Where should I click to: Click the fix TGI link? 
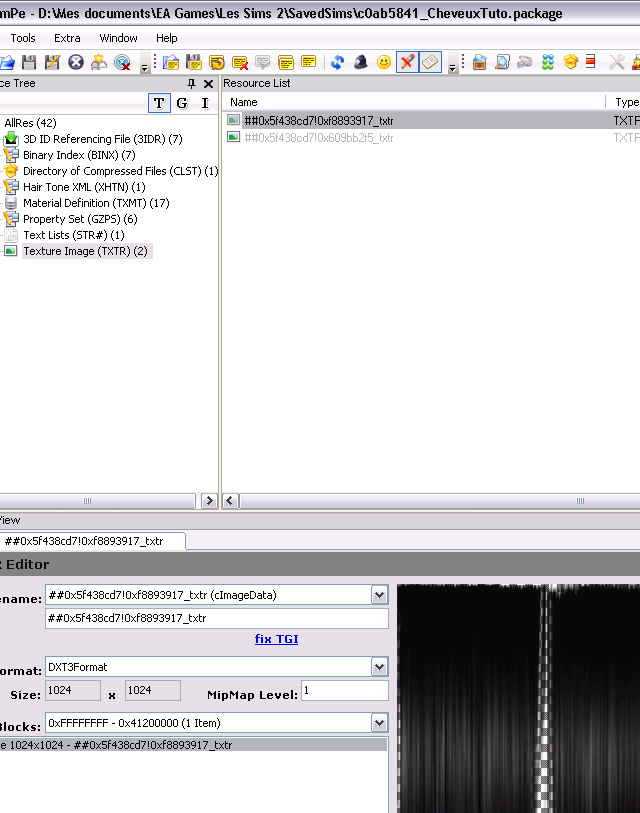click(276, 639)
